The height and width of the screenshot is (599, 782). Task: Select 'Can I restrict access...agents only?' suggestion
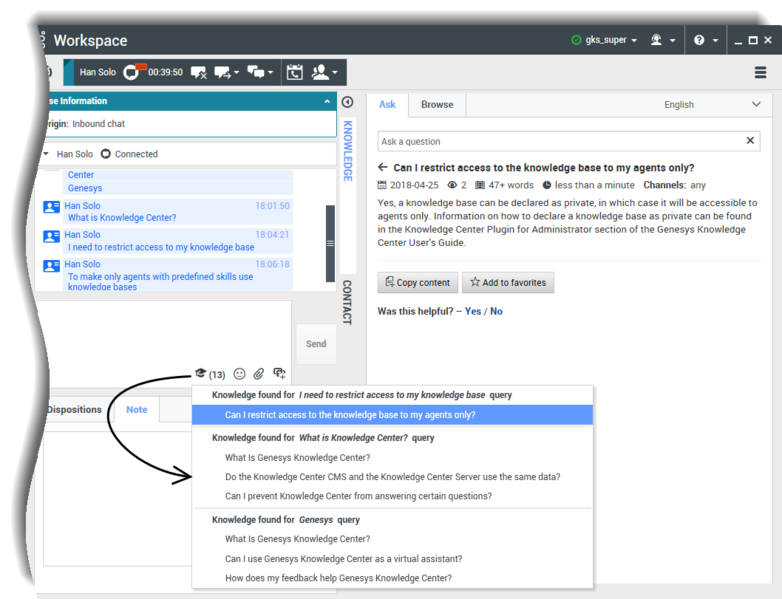tap(392, 415)
